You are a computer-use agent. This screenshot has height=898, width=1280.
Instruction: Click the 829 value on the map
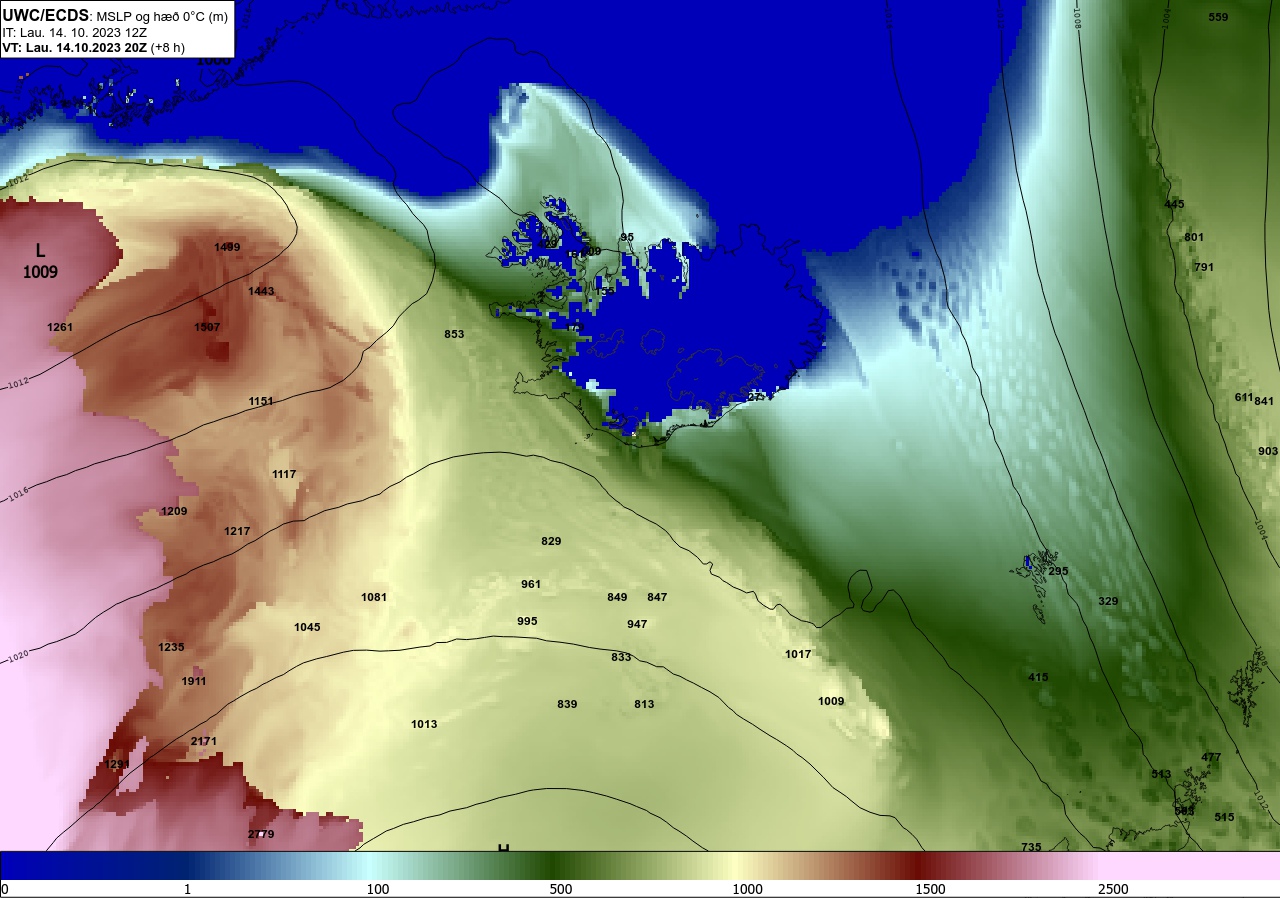(x=551, y=541)
